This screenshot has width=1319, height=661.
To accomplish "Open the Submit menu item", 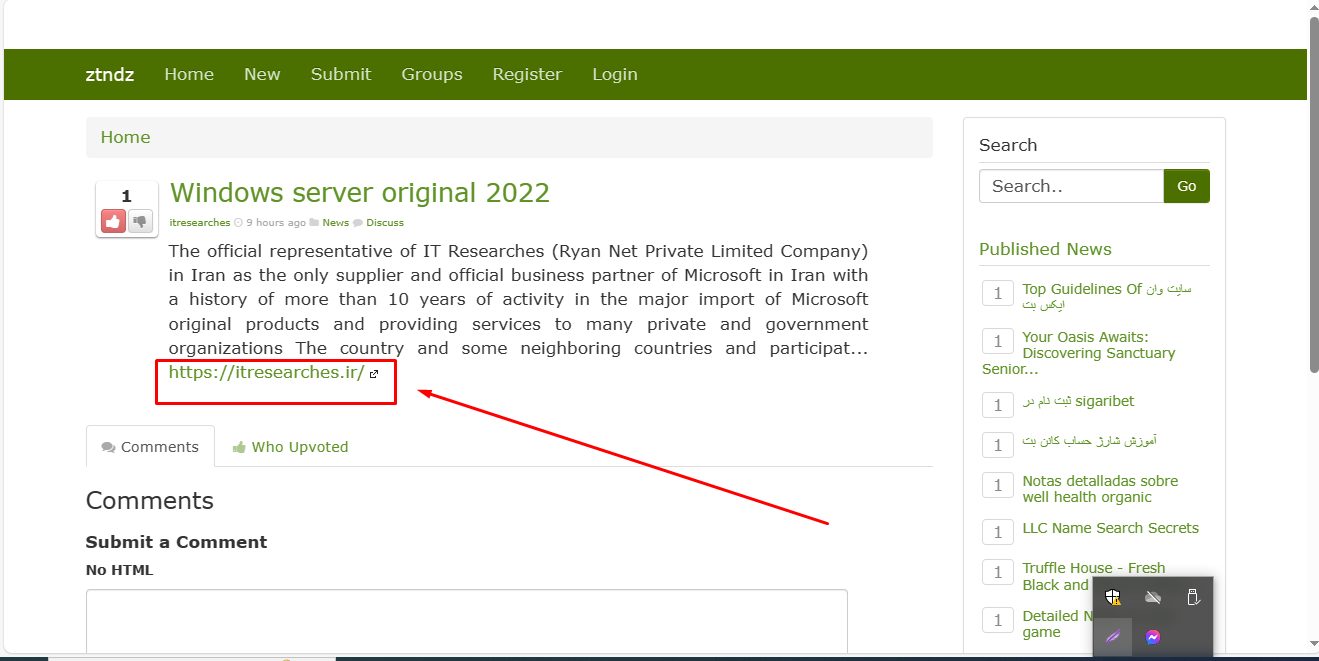I will pyautogui.click(x=341, y=74).
